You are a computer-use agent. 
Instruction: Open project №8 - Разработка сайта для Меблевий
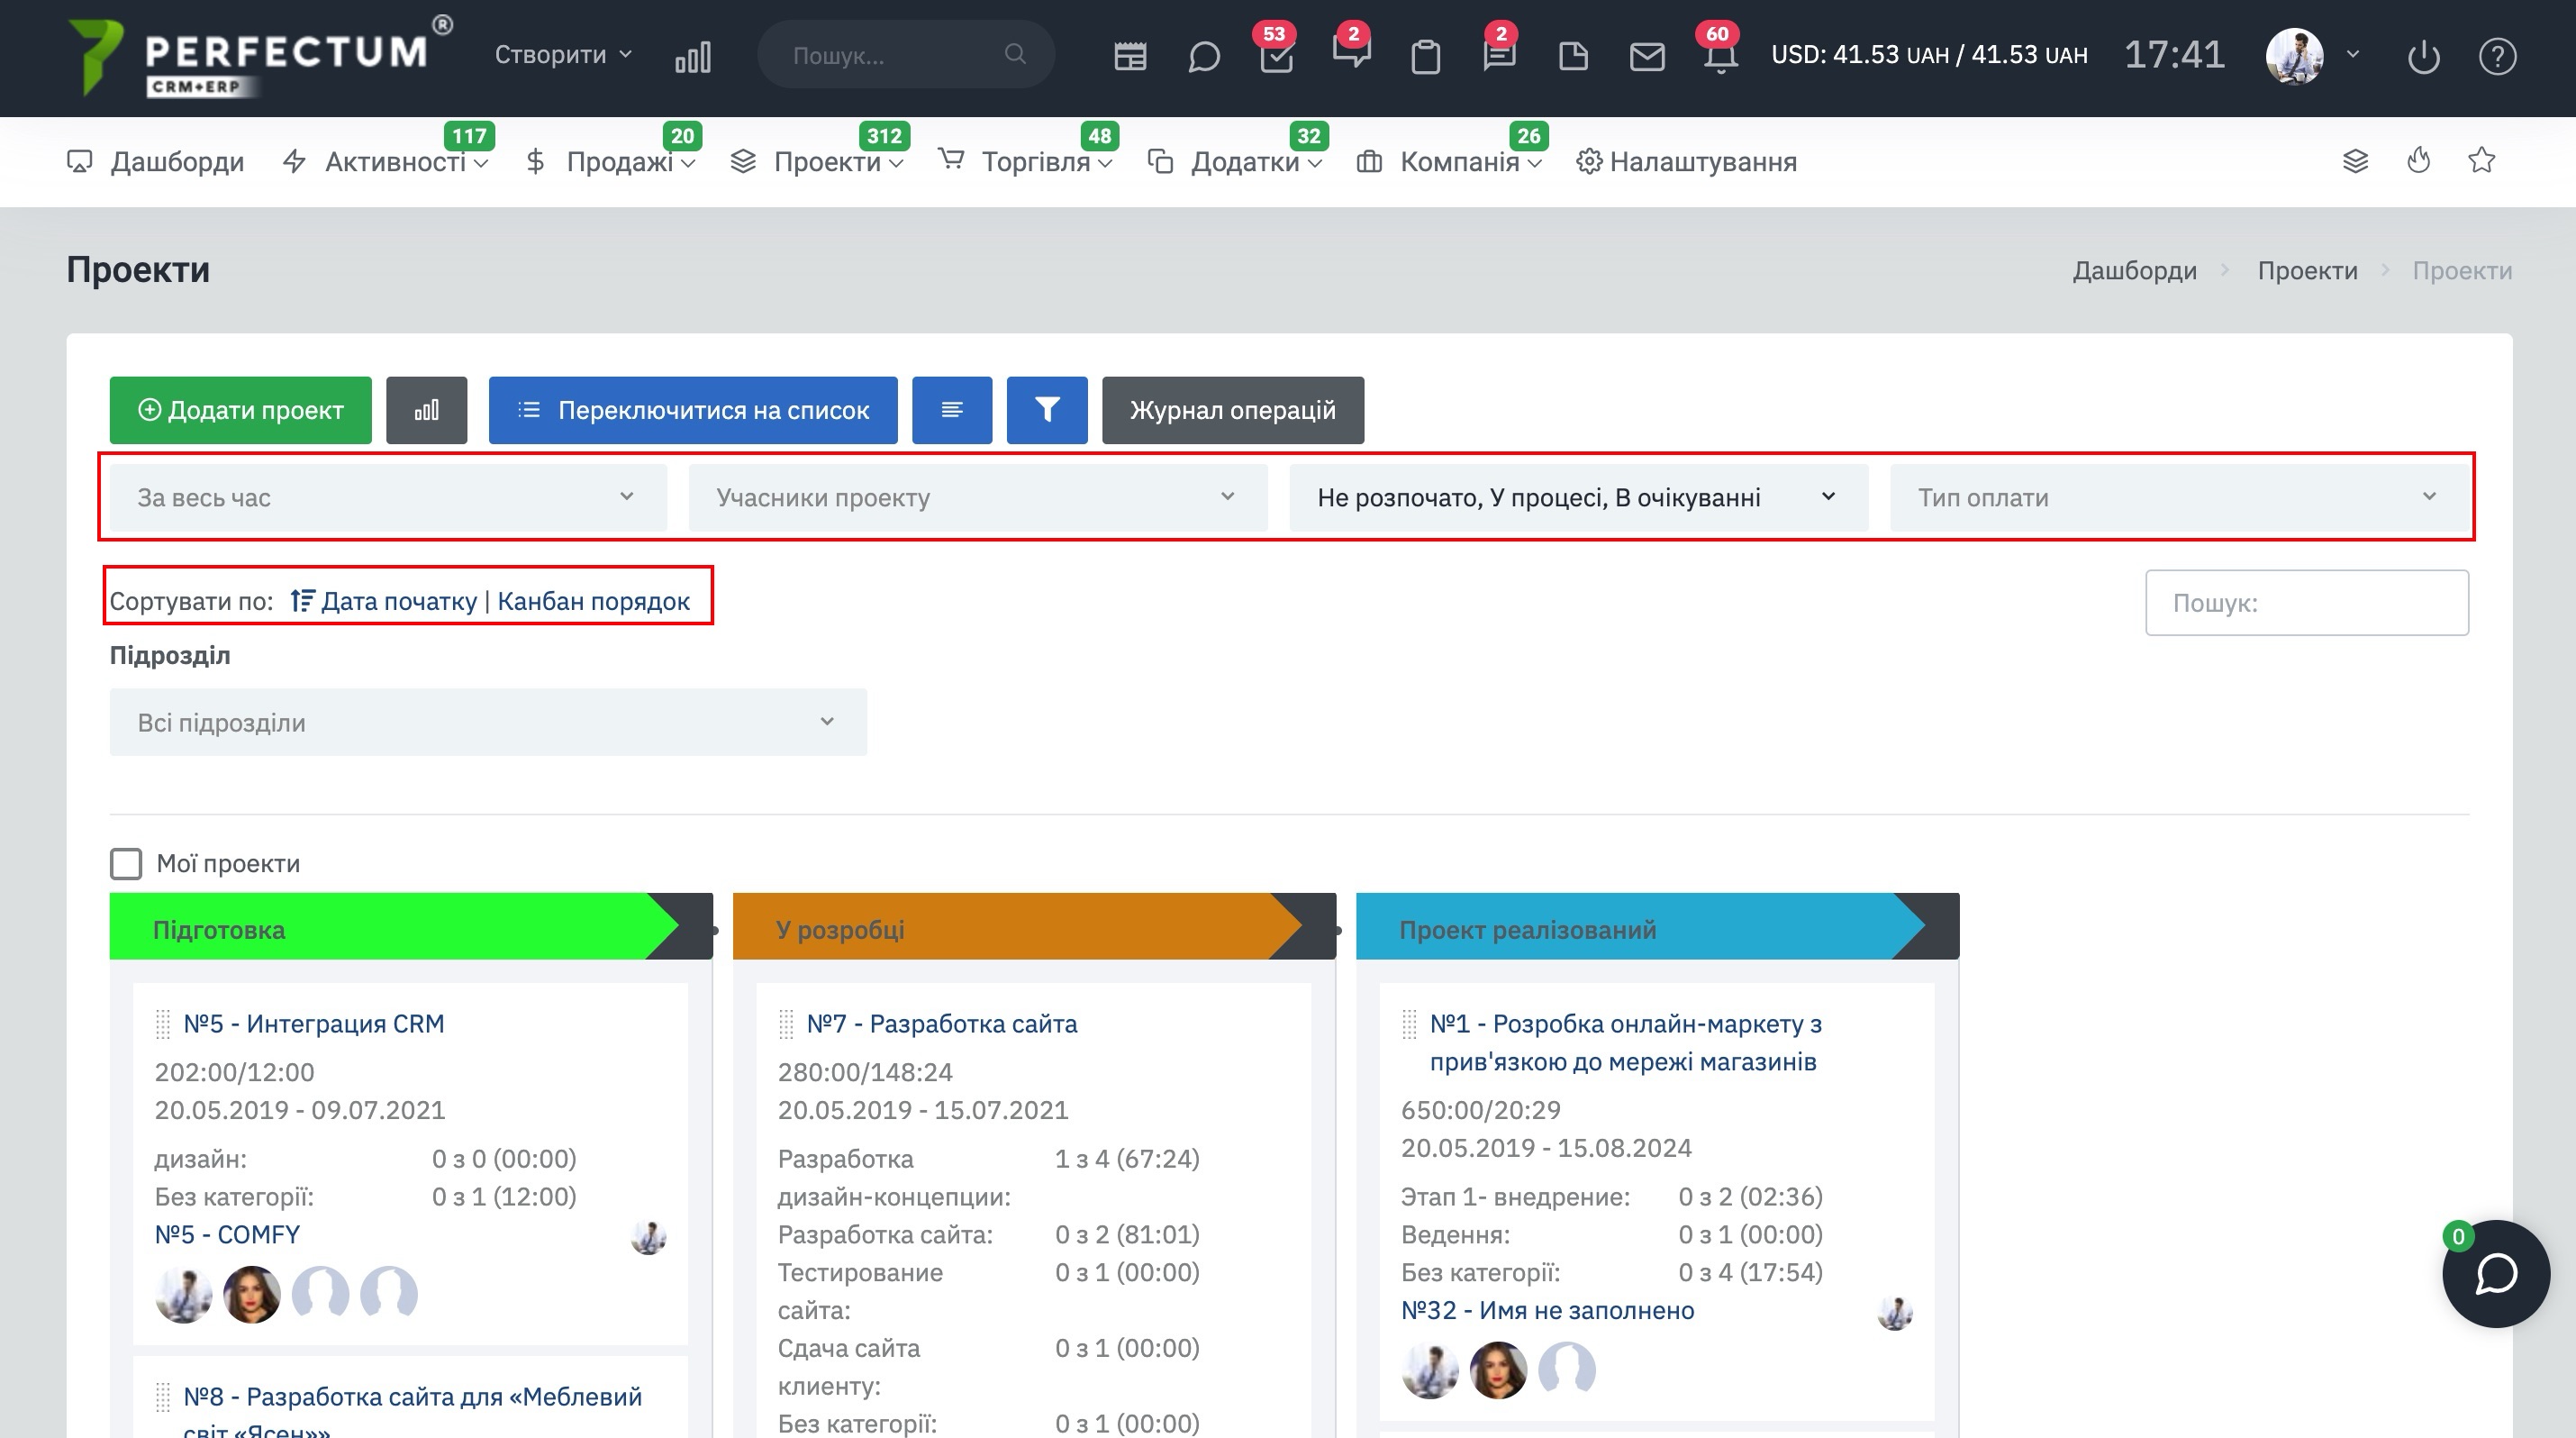pos(413,1413)
